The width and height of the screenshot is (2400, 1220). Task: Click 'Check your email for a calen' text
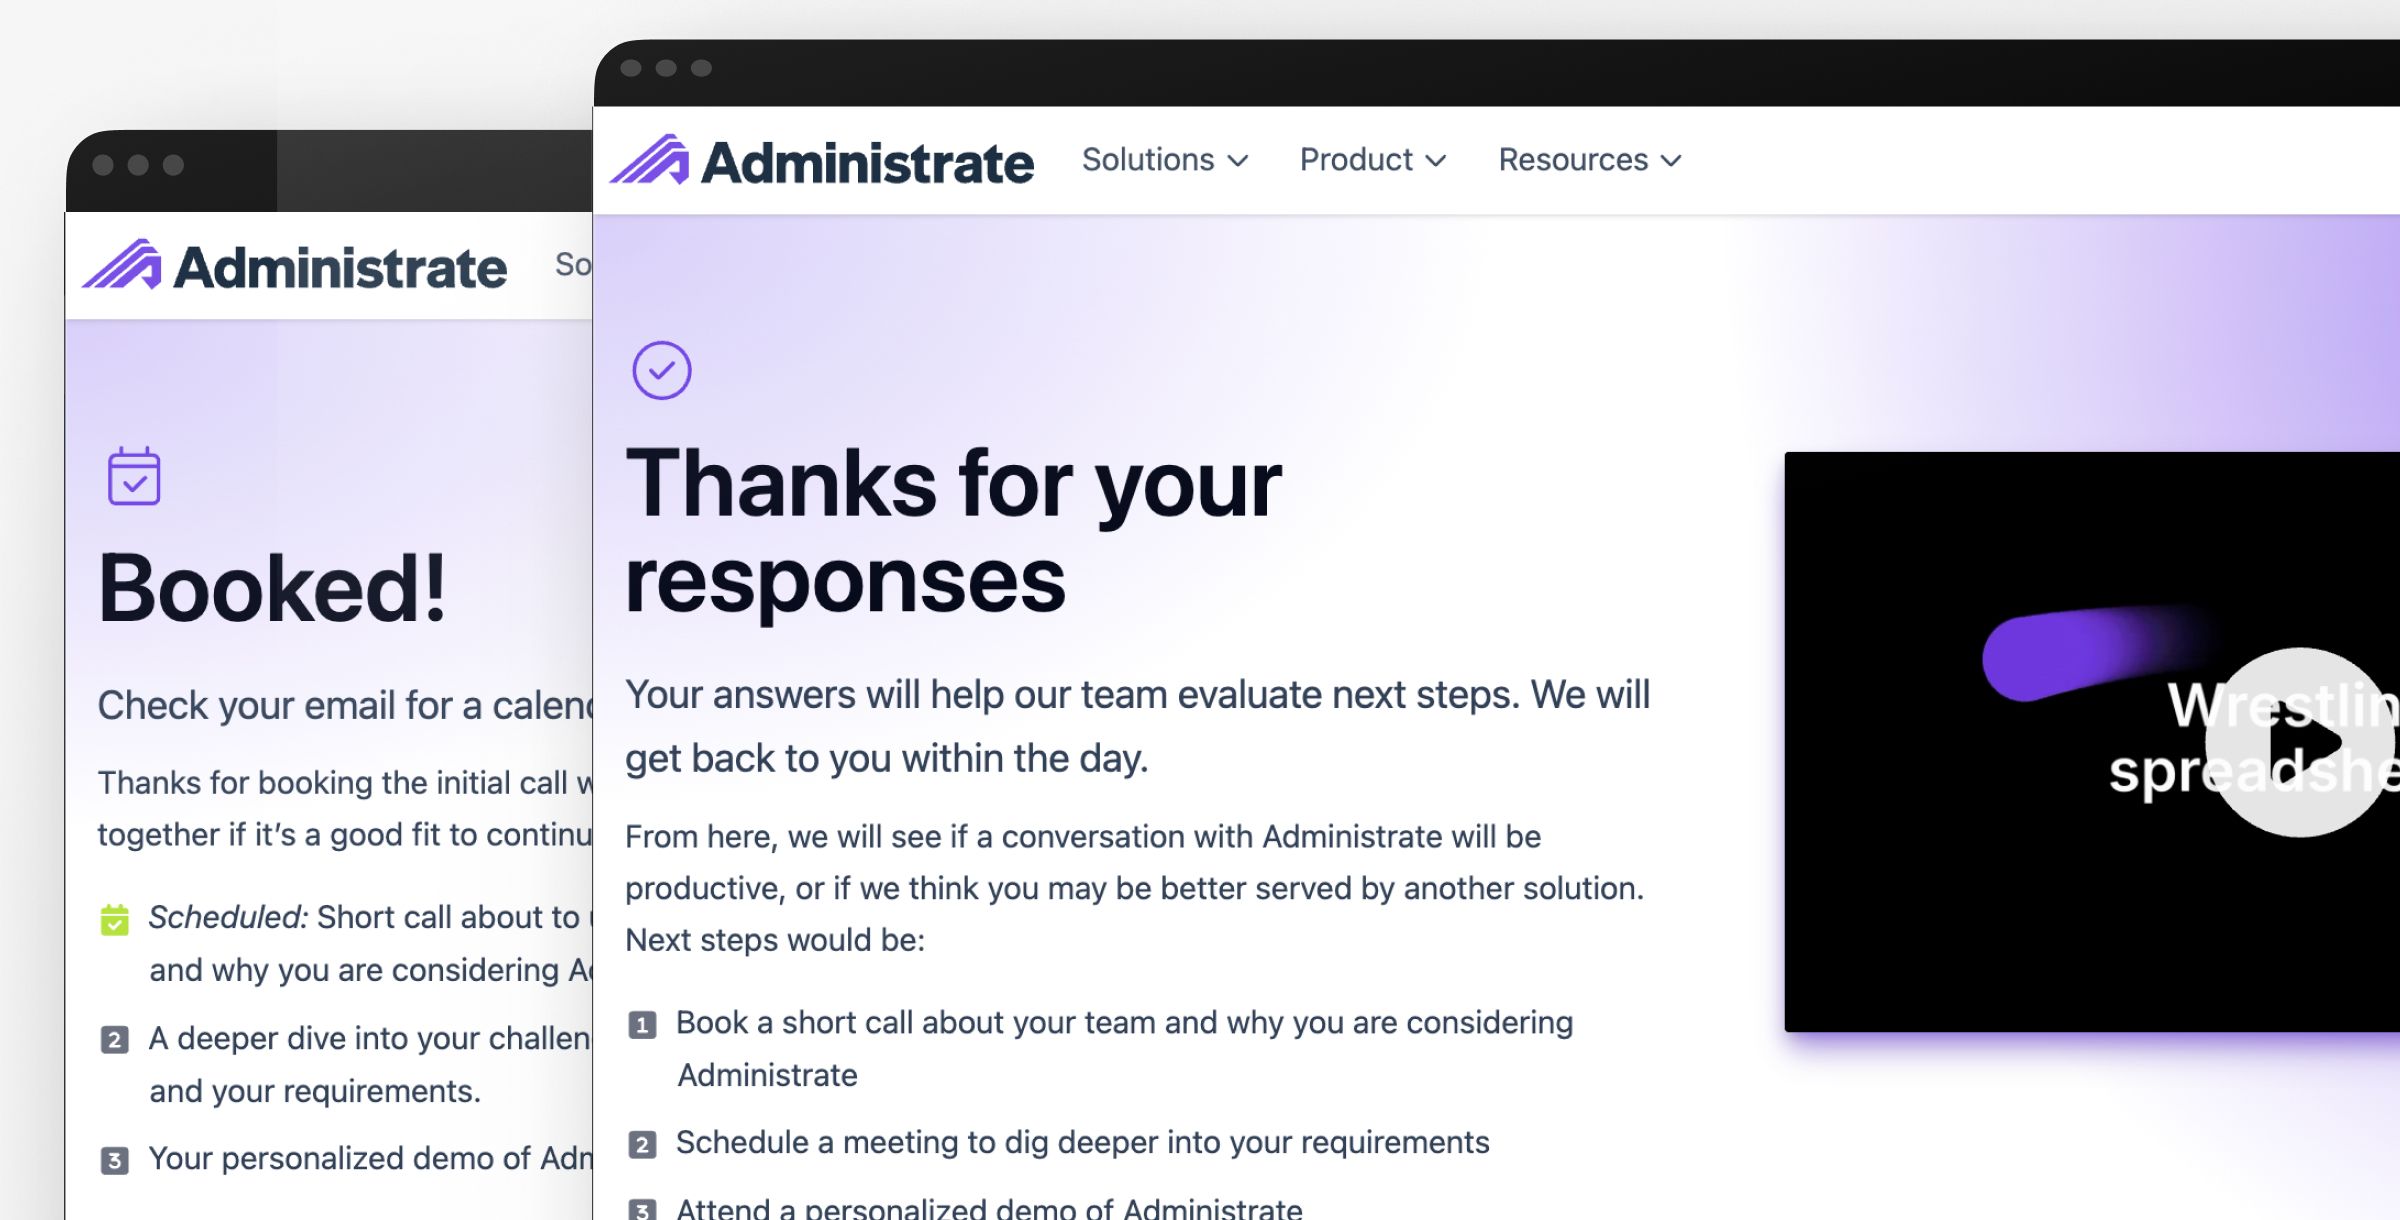tap(345, 706)
